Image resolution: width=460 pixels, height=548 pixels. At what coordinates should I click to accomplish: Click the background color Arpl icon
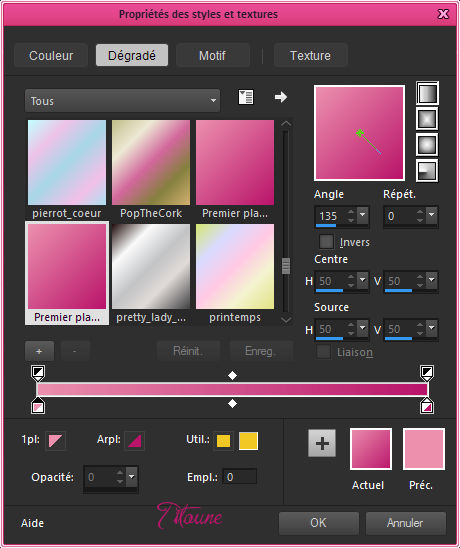point(135,441)
